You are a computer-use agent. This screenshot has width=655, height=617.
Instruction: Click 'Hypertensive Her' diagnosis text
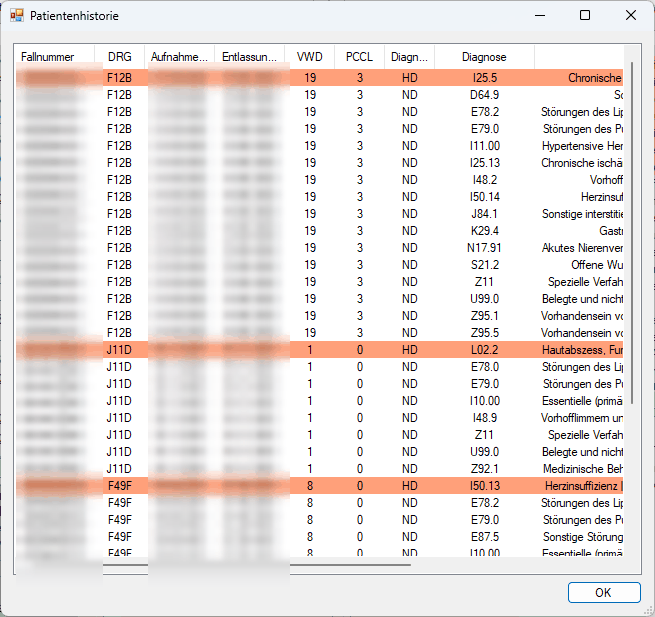coord(582,146)
